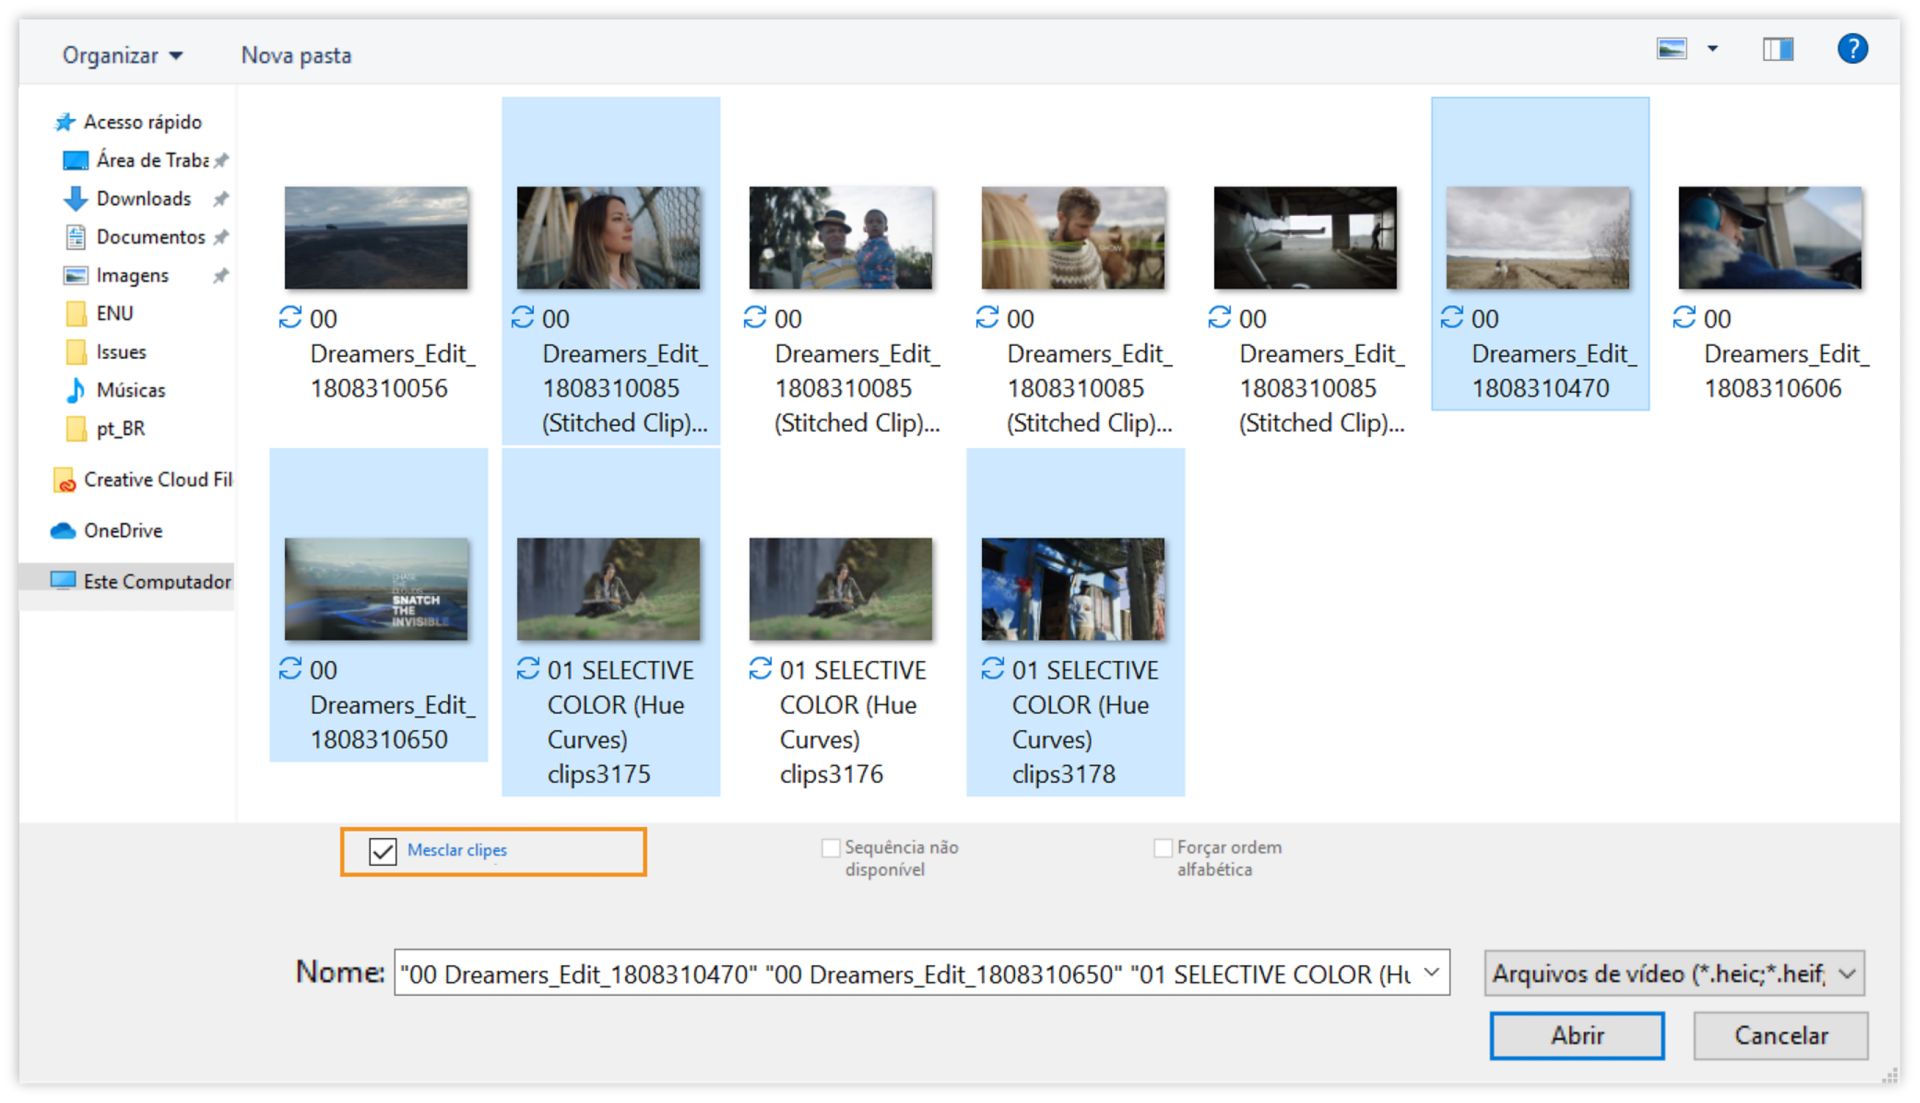Viewport: 1920px width, 1103px height.
Task: Uncheck the Mesclar clipes checkbox
Action: point(381,852)
